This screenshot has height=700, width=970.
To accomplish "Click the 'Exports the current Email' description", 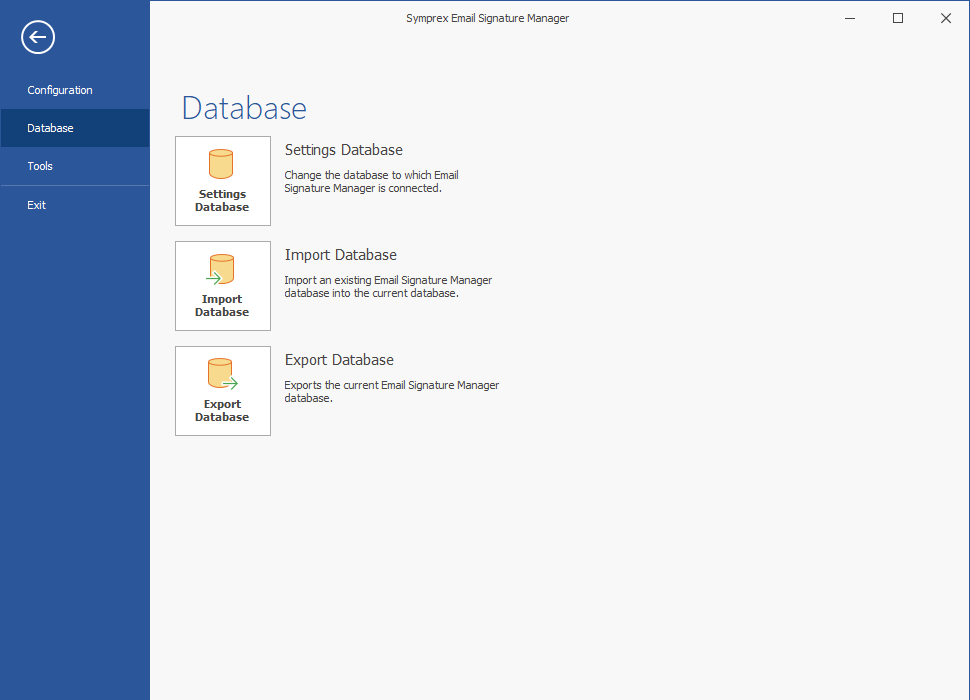I will pos(392,391).
